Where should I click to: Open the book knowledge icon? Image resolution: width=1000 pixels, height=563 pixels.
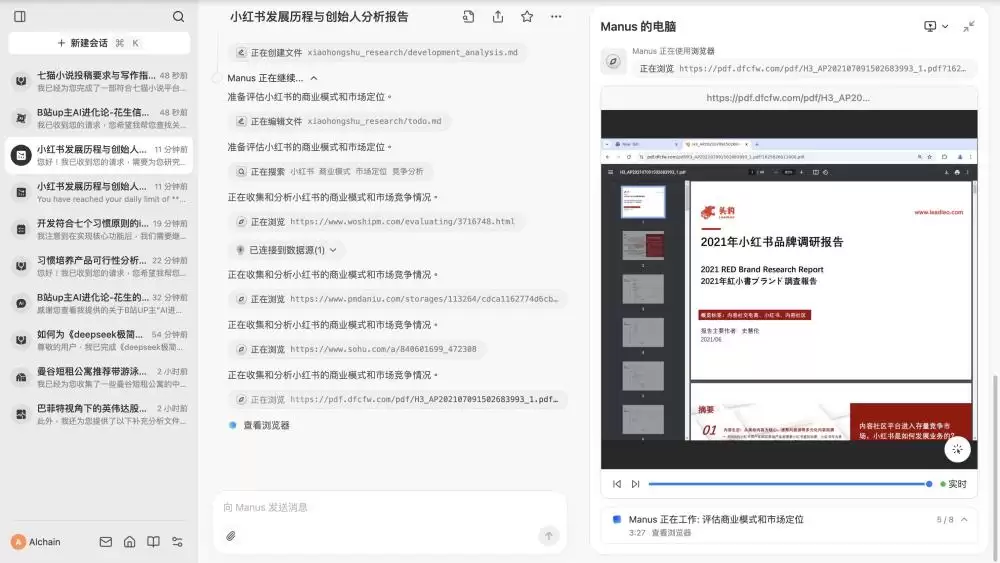pos(153,541)
